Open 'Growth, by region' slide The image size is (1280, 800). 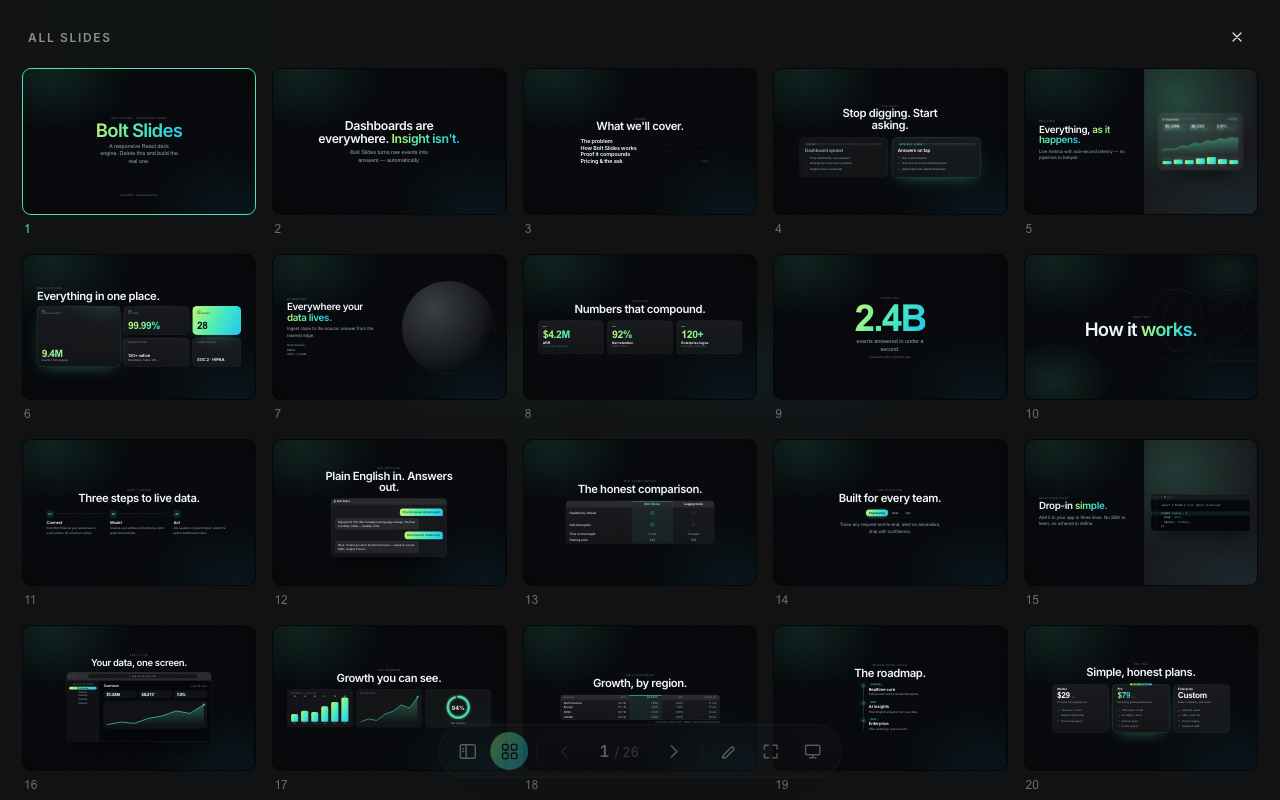pyautogui.click(x=640, y=698)
